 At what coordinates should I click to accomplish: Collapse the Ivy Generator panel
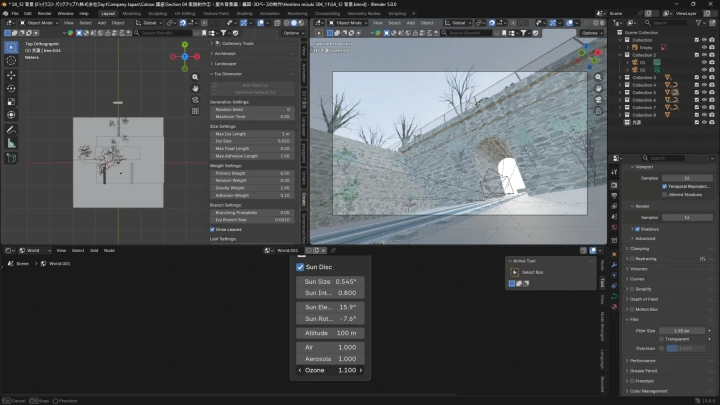pyautogui.click(x=212, y=73)
